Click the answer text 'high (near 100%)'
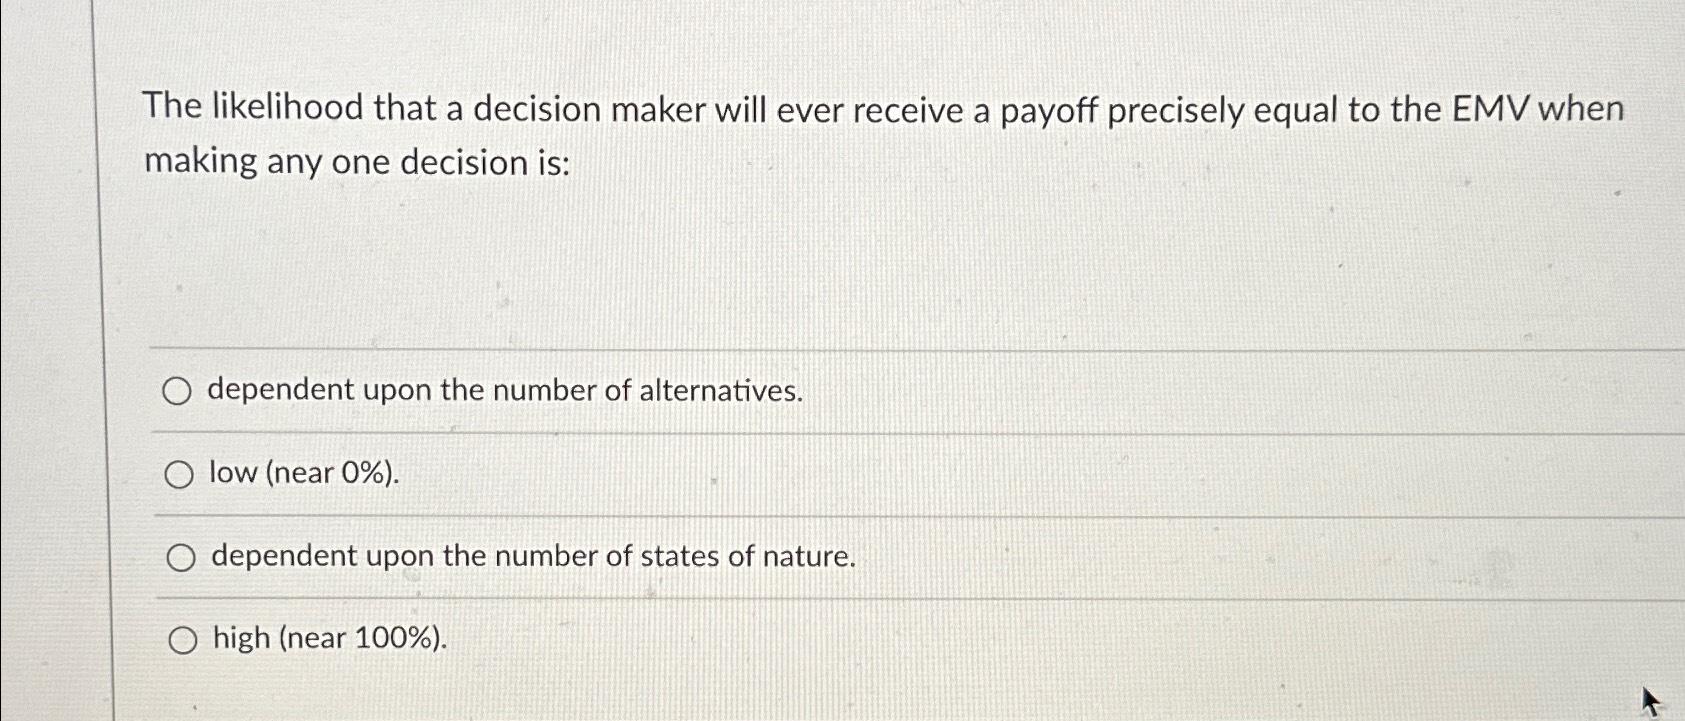The height and width of the screenshot is (721, 1685). [328, 637]
